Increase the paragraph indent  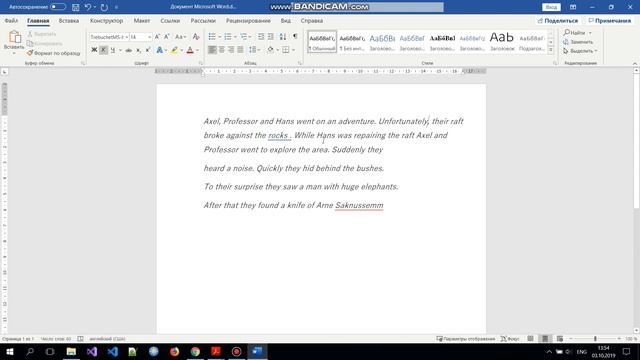point(271,37)
